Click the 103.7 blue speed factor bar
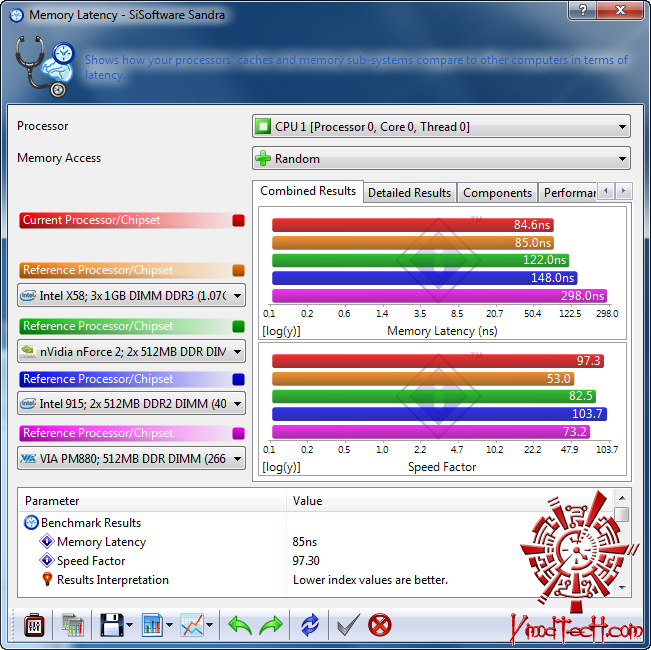The image size is (651, 650). pos(439,413)
